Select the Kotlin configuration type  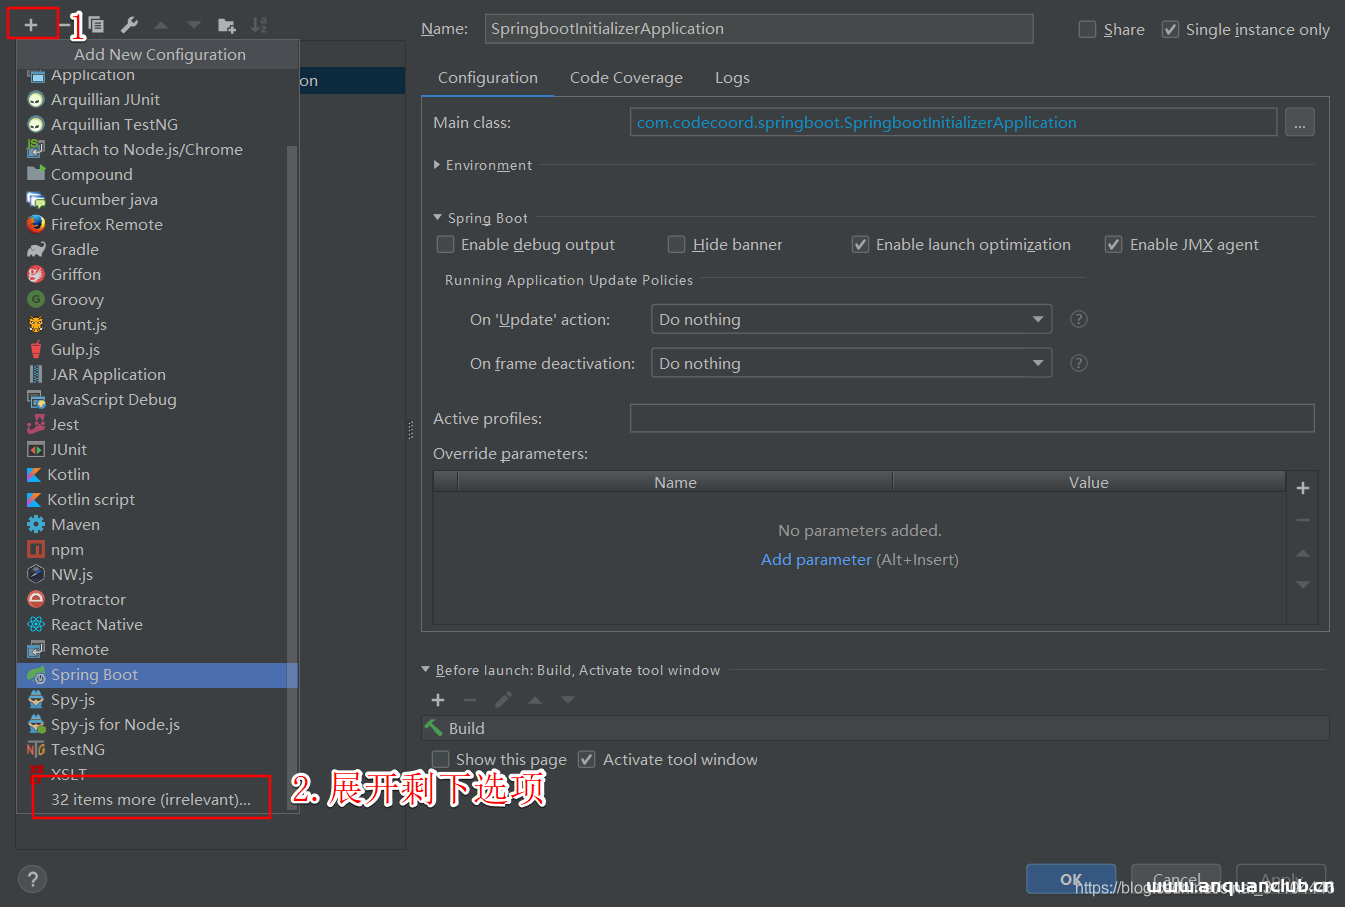[x=68, y=474]
